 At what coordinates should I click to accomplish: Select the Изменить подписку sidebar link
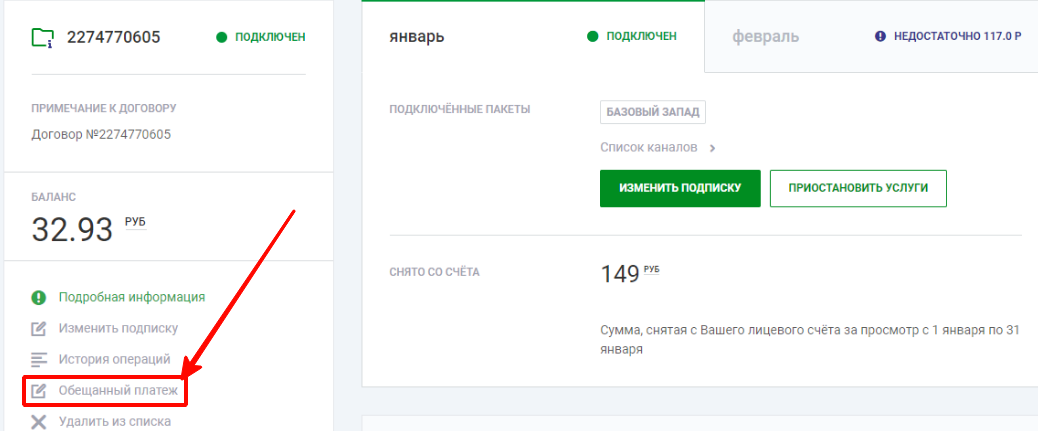tap(118, 328)
